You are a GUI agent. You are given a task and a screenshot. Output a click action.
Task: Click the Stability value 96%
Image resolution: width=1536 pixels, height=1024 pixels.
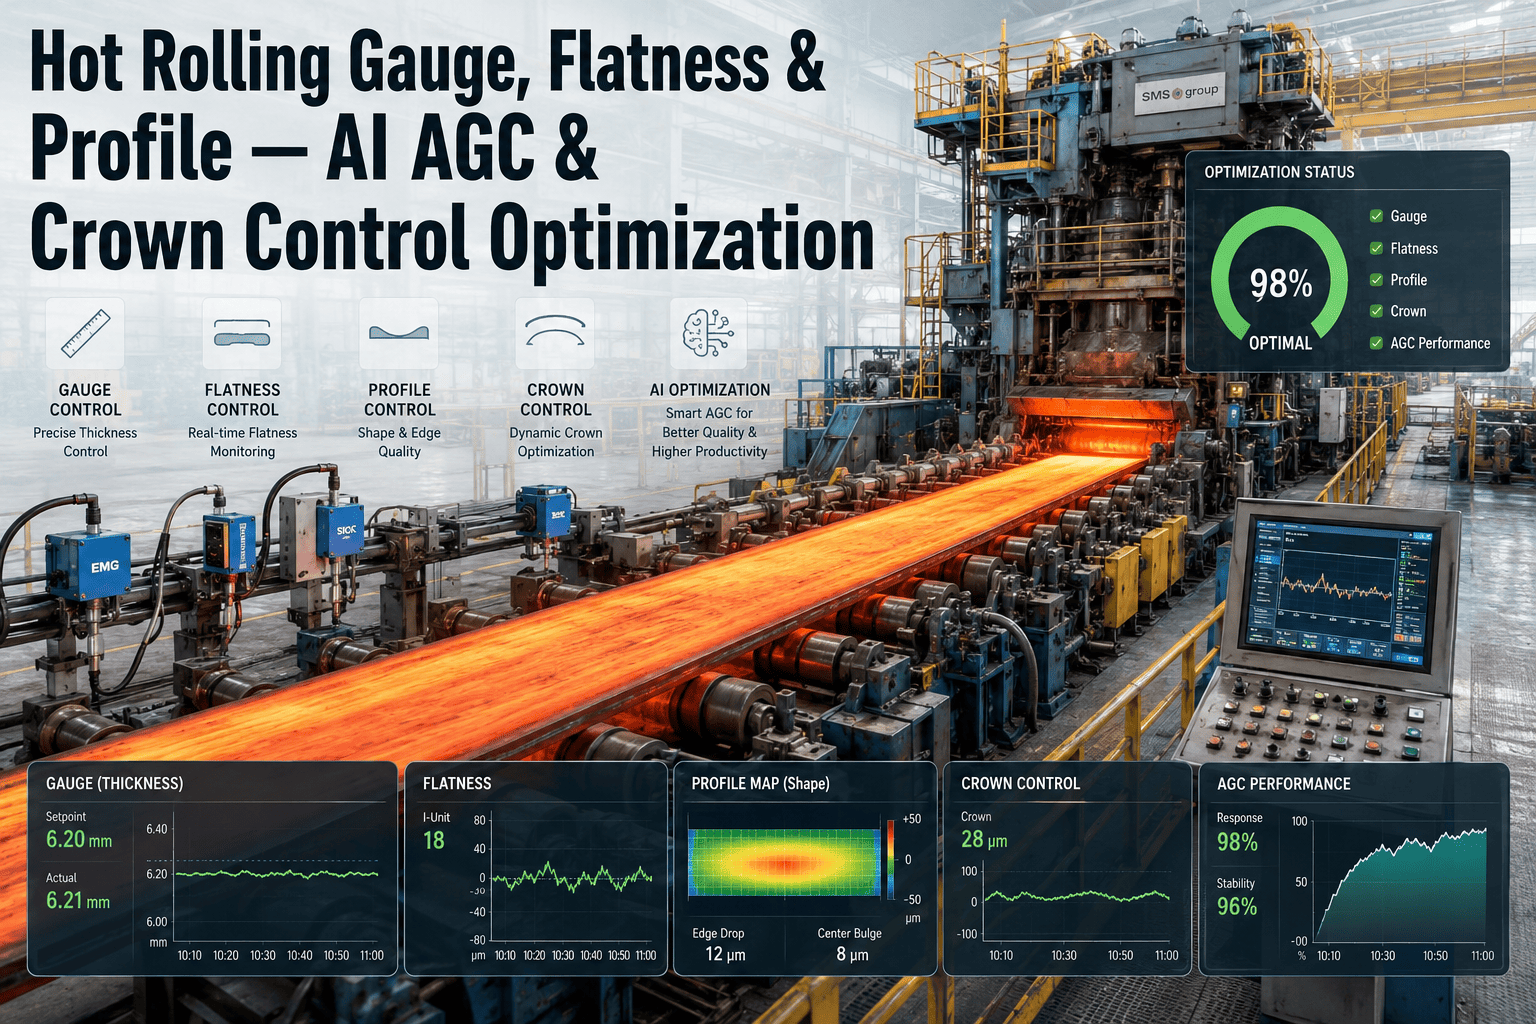pyautogui.click(x=1237, y=907)
